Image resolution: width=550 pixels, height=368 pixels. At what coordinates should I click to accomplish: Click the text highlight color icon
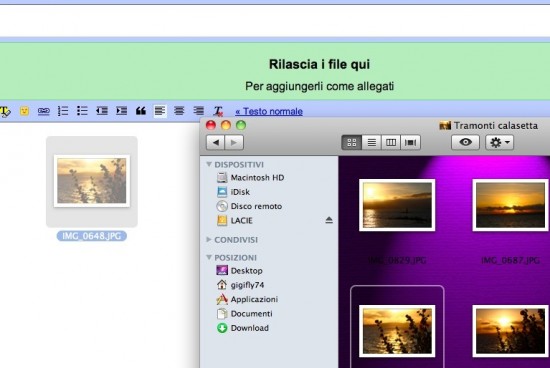[x=5, y=111]
